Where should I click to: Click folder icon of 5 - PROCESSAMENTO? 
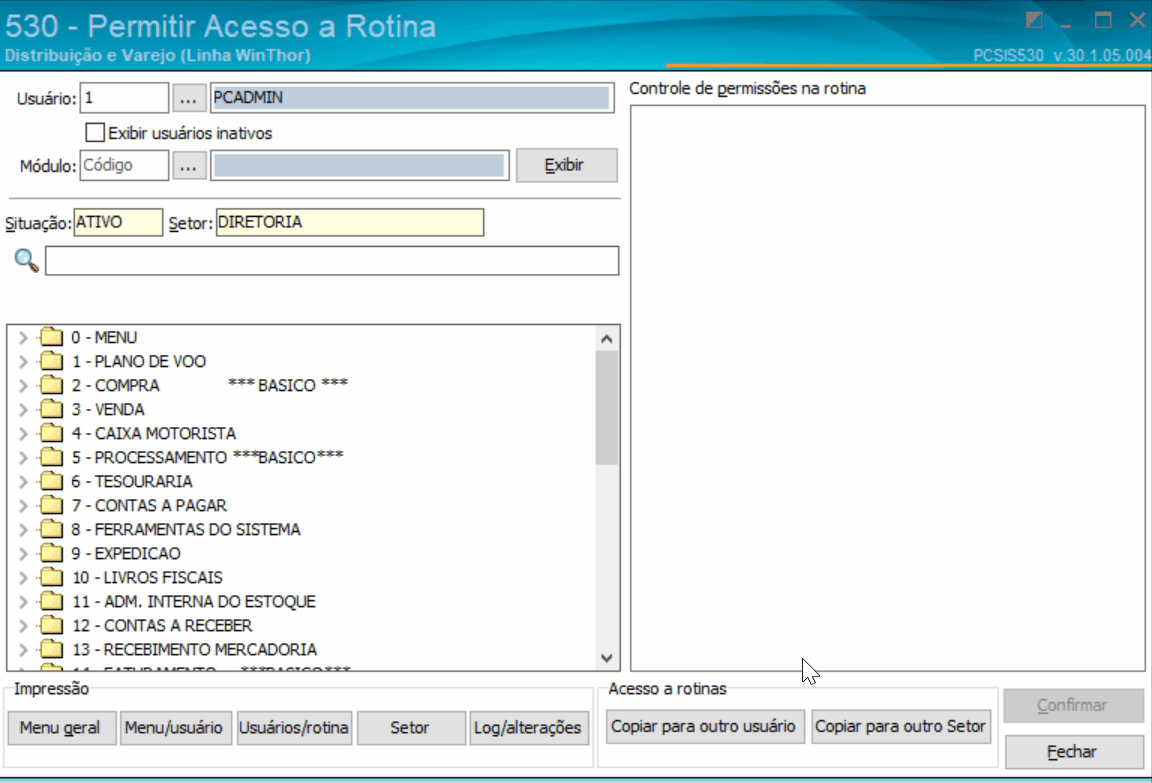point(51,457)
